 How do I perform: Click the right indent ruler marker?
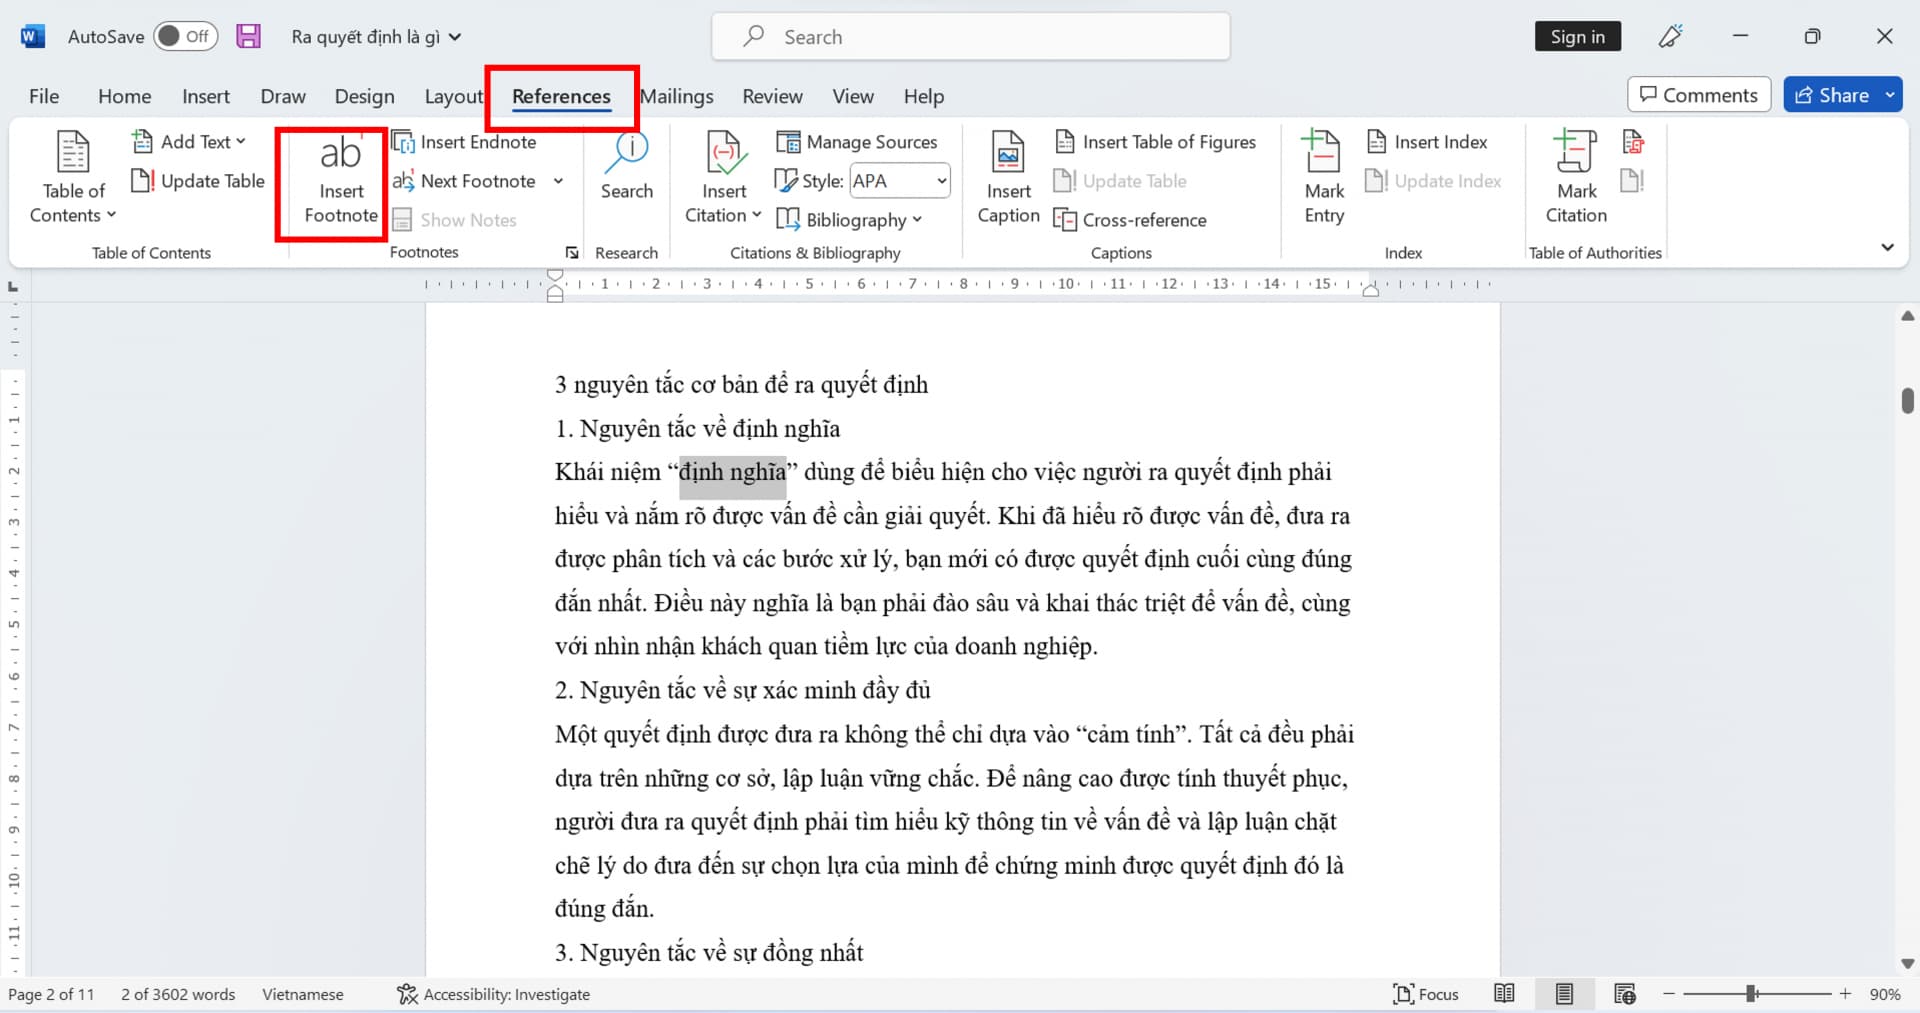(1371, 291)
